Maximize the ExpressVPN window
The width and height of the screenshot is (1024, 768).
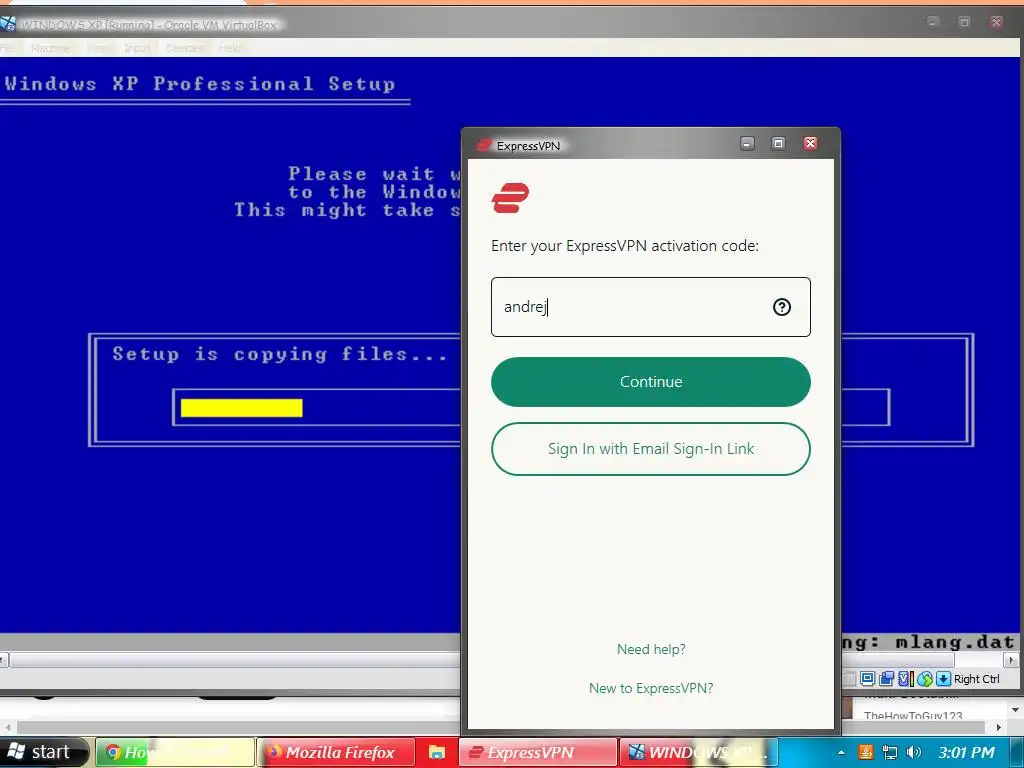tap(778, 143)
